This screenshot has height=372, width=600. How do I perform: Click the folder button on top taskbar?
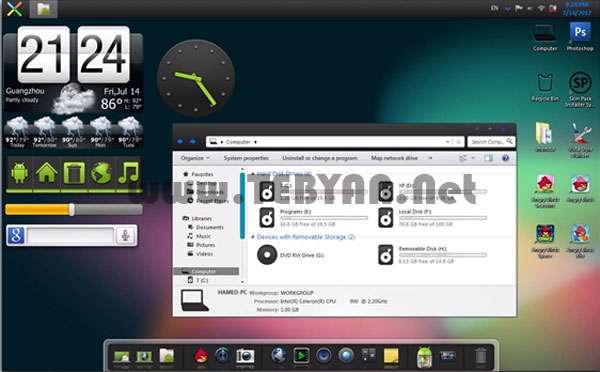coord(44,8)
